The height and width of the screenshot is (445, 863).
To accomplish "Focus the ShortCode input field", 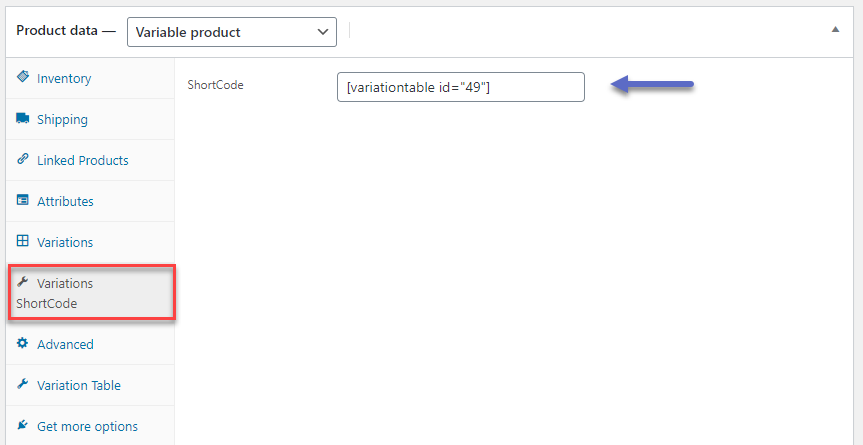I will click(461, 87).
